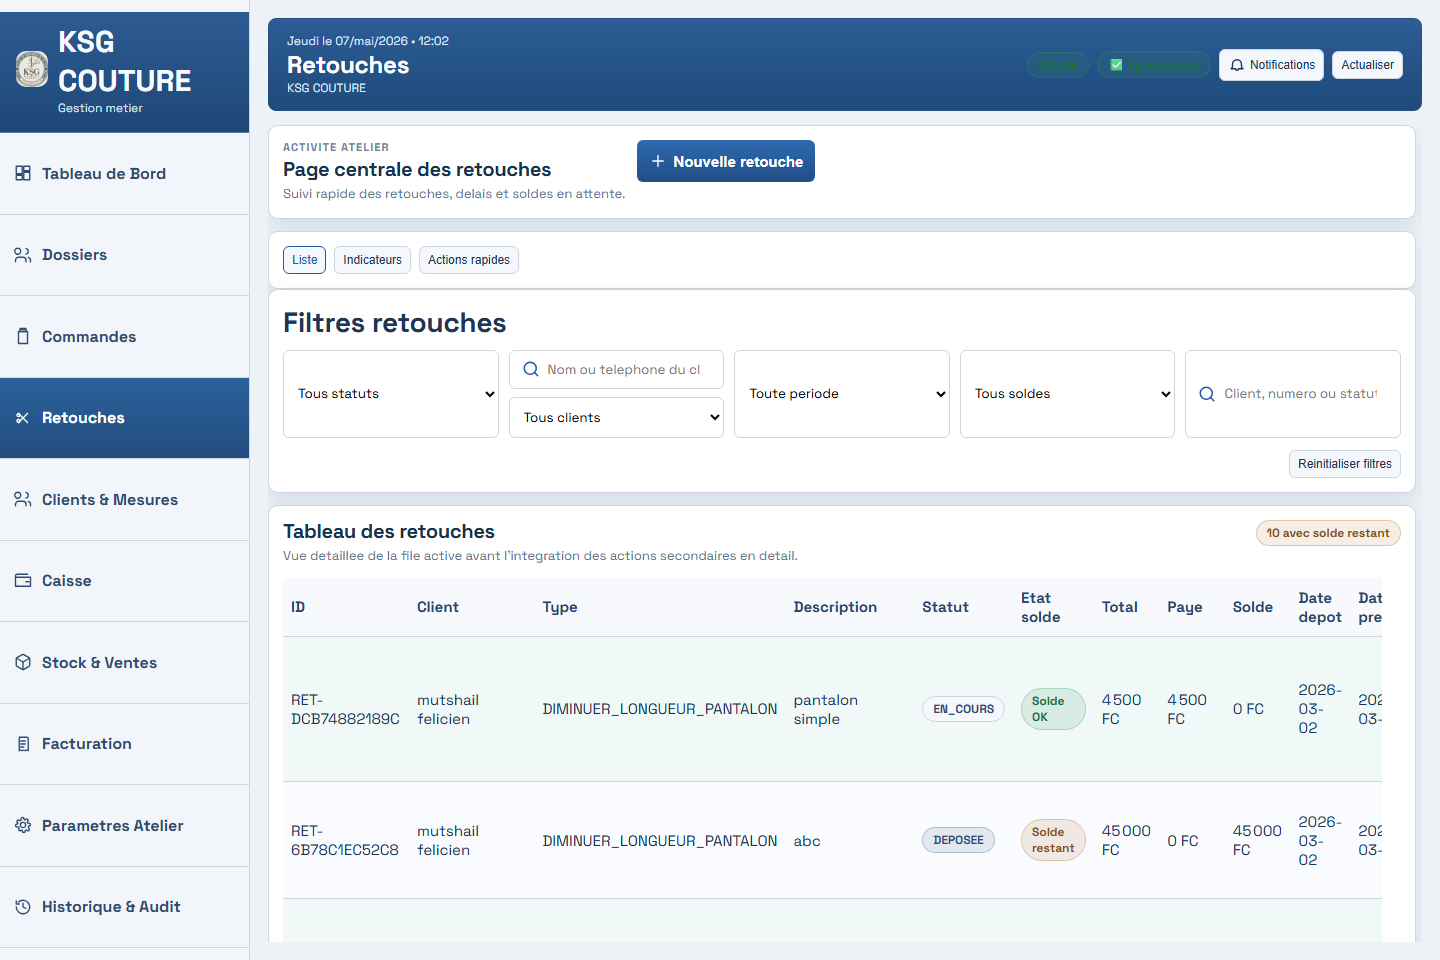1440x960 pixels.
Task: Click the green Synchronisé checkmark badge
Action: tap(1154, 65)
